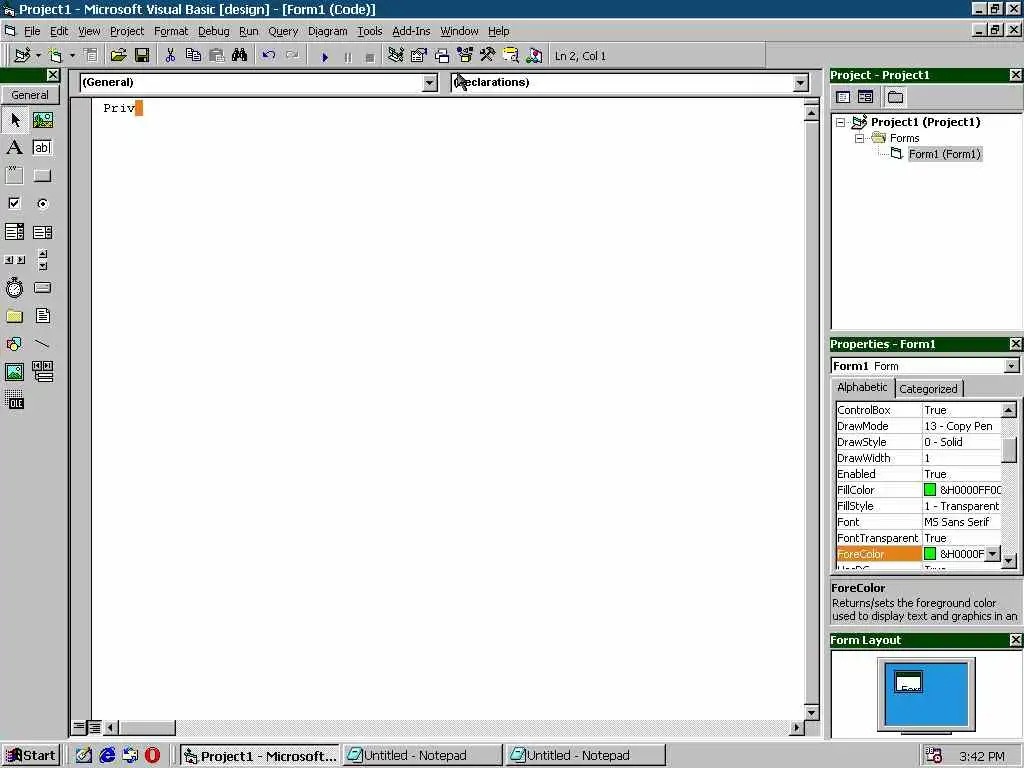Click the FillColor green color swatch
The image size is (1024, 768).
tap(930, 490)
